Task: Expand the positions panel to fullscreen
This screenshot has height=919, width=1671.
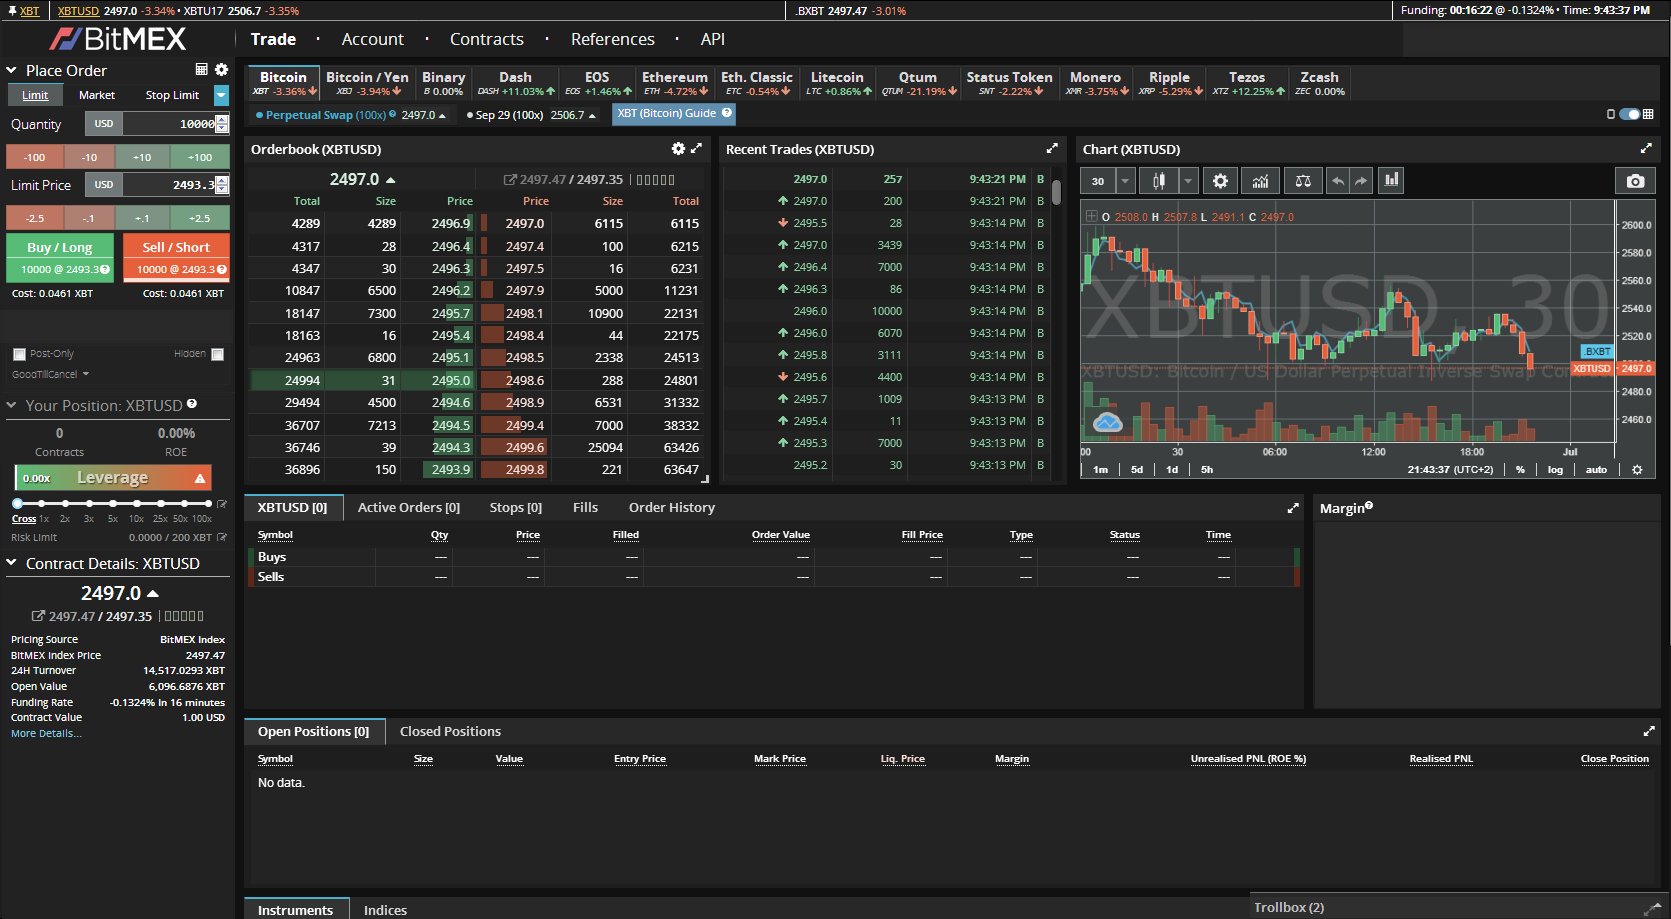Action: (x=1649, y=731)
